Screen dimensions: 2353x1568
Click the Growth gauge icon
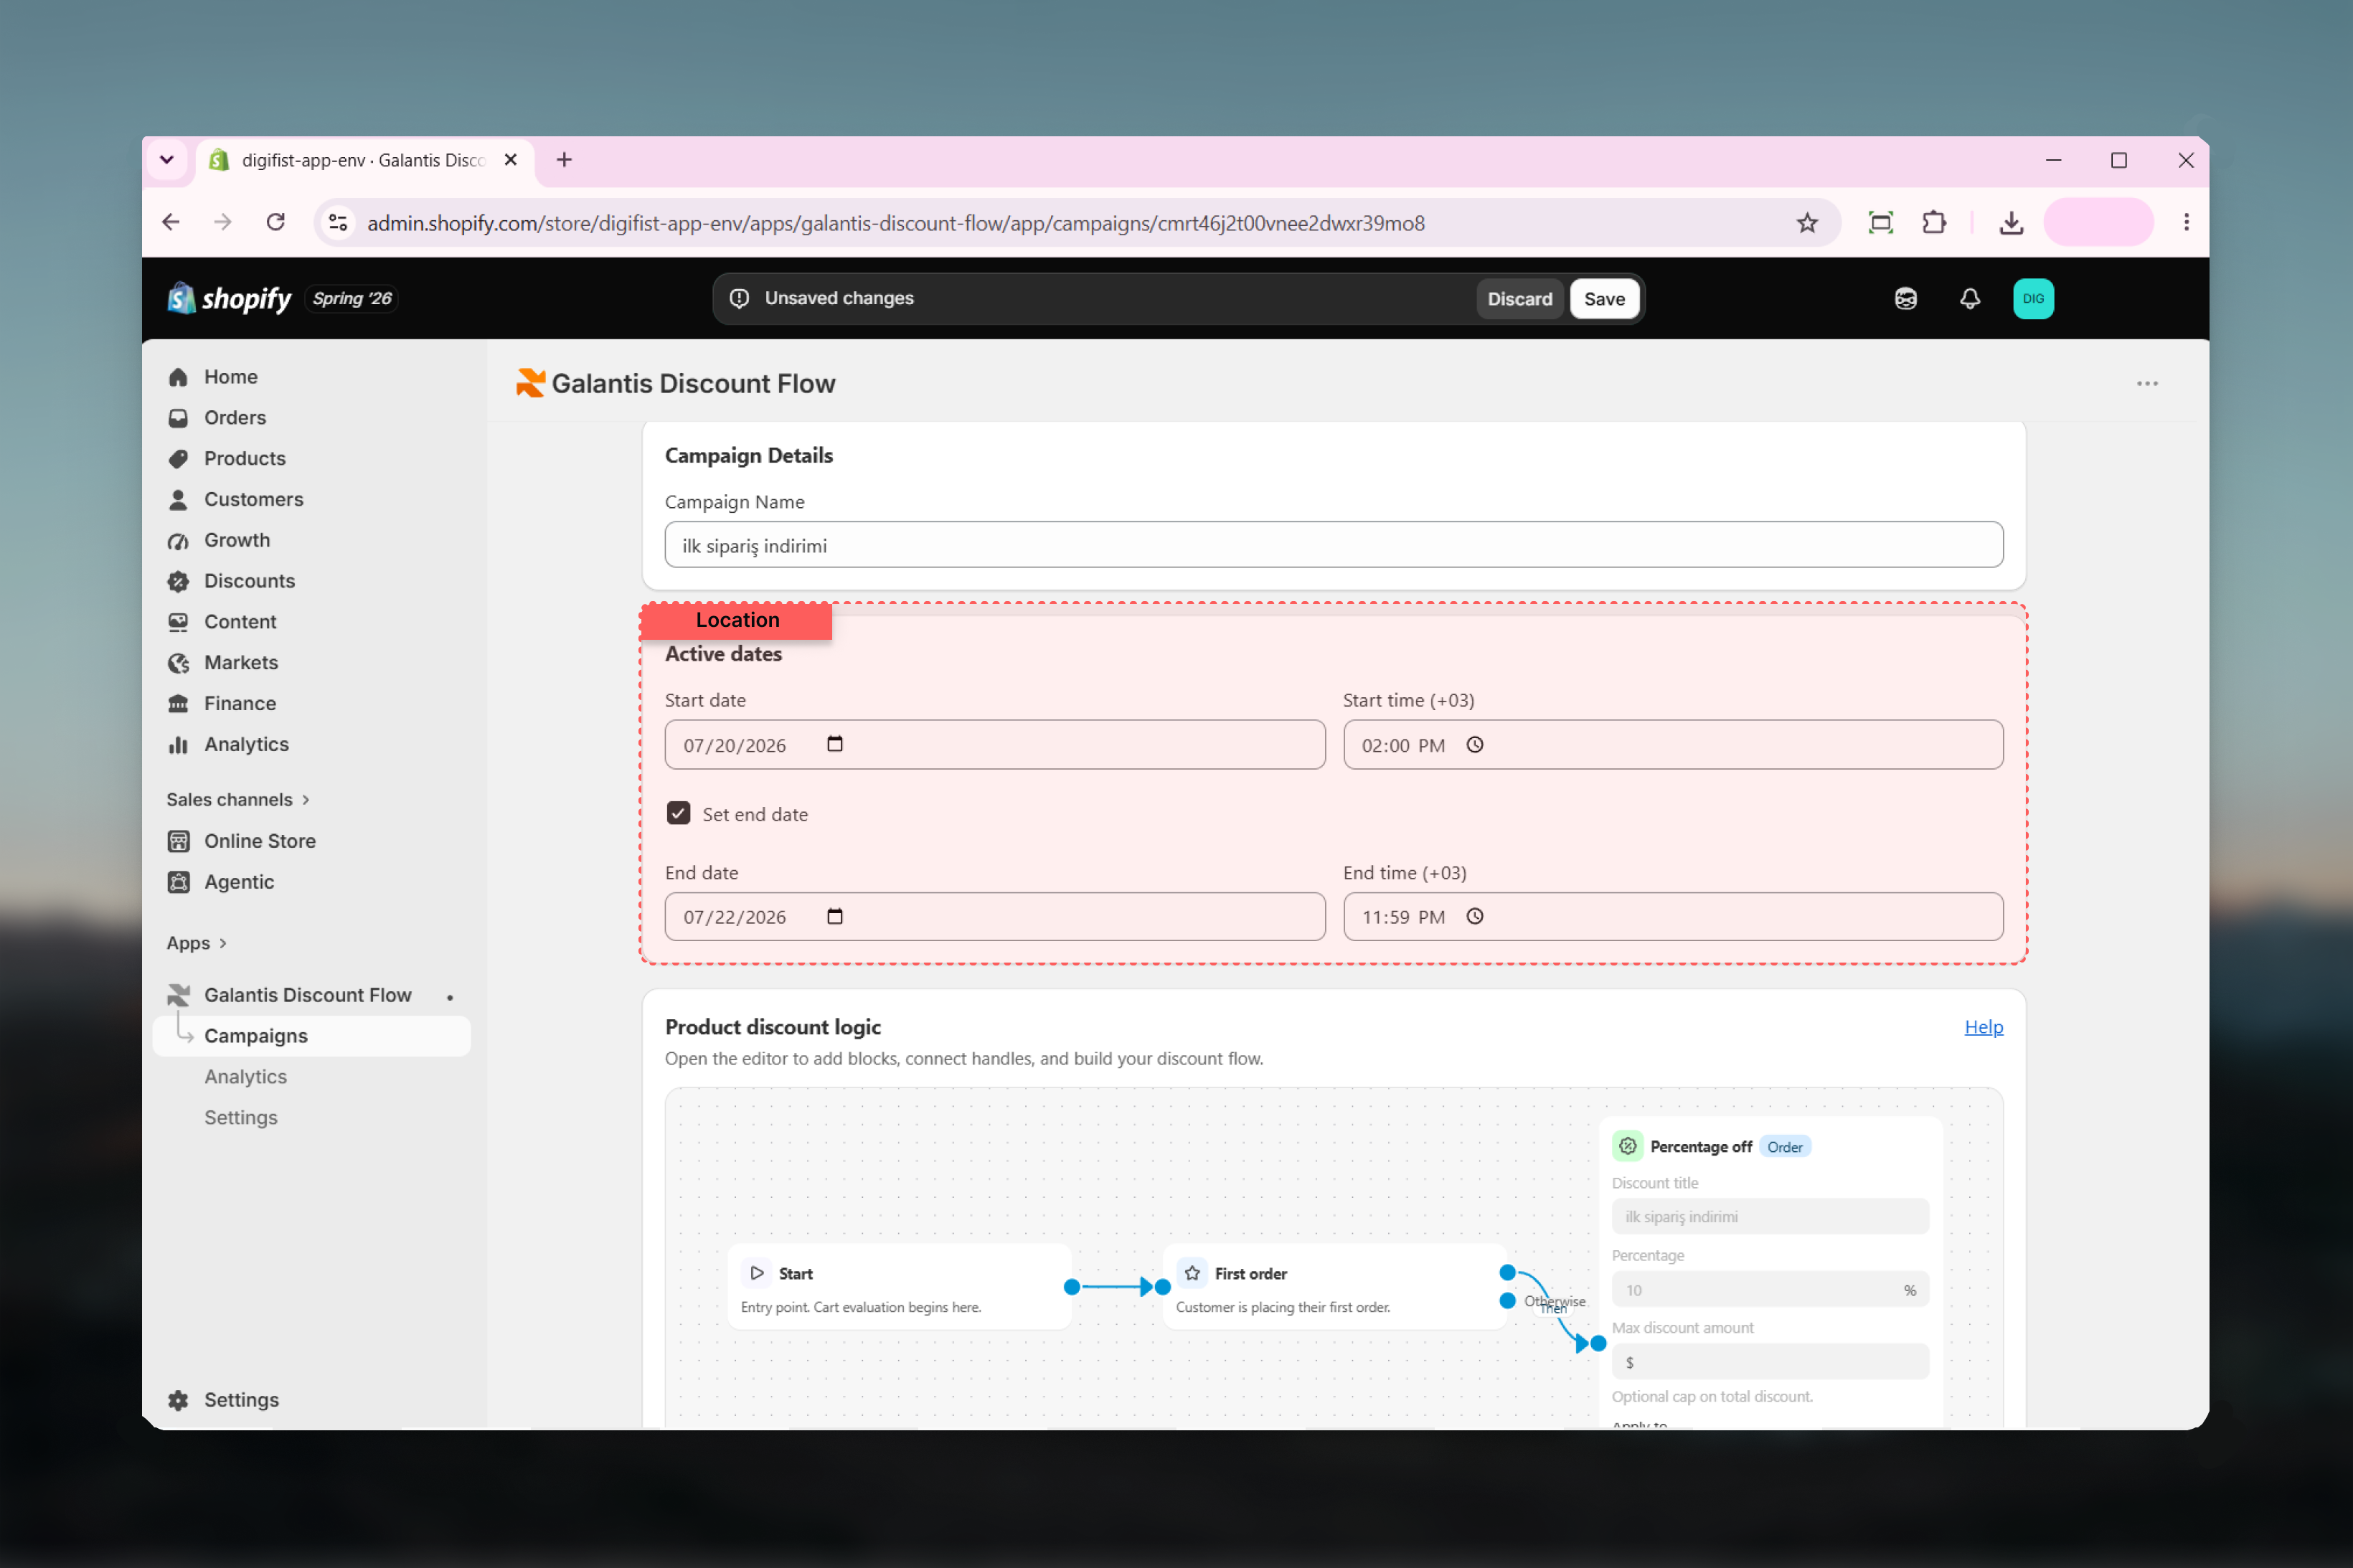[179, 540]
